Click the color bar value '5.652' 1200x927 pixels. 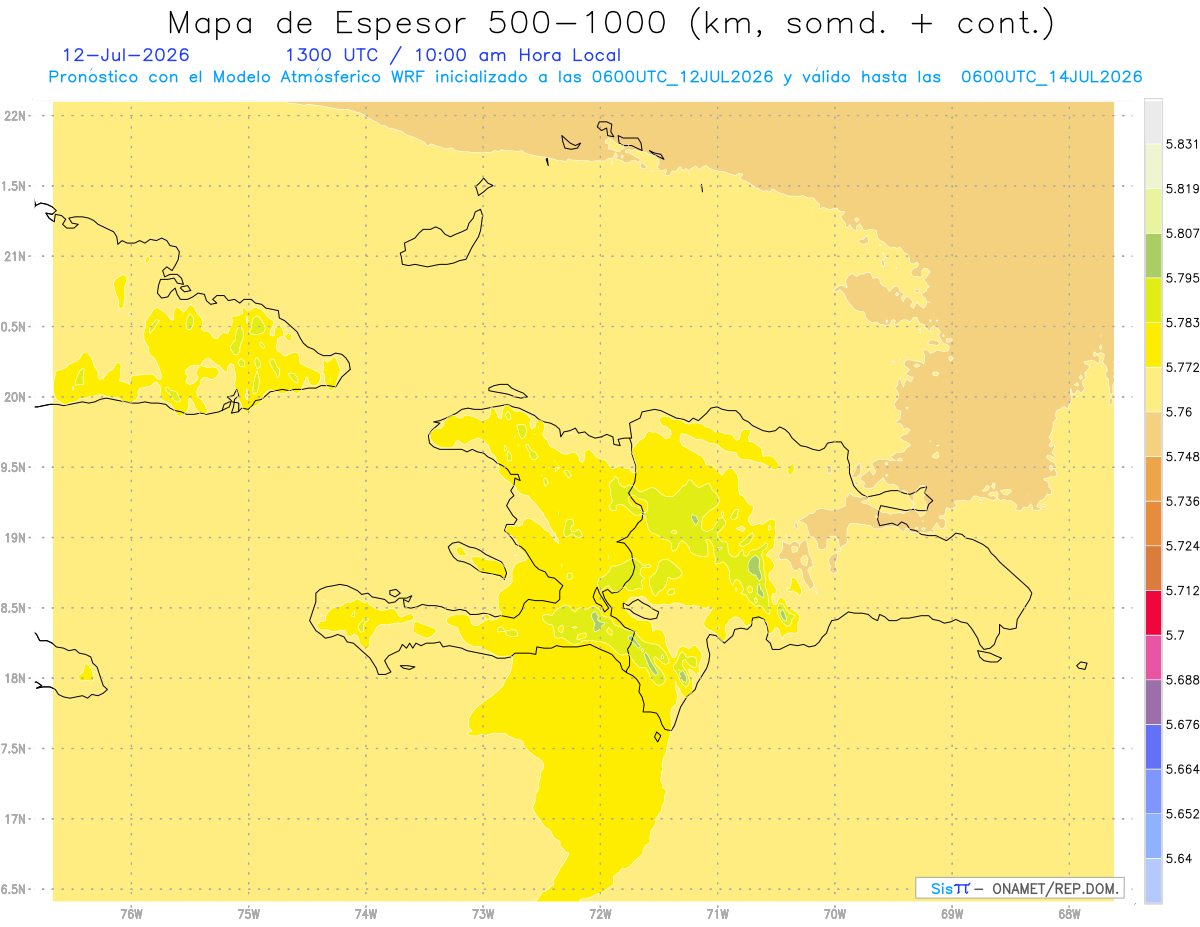point(1182,814)
